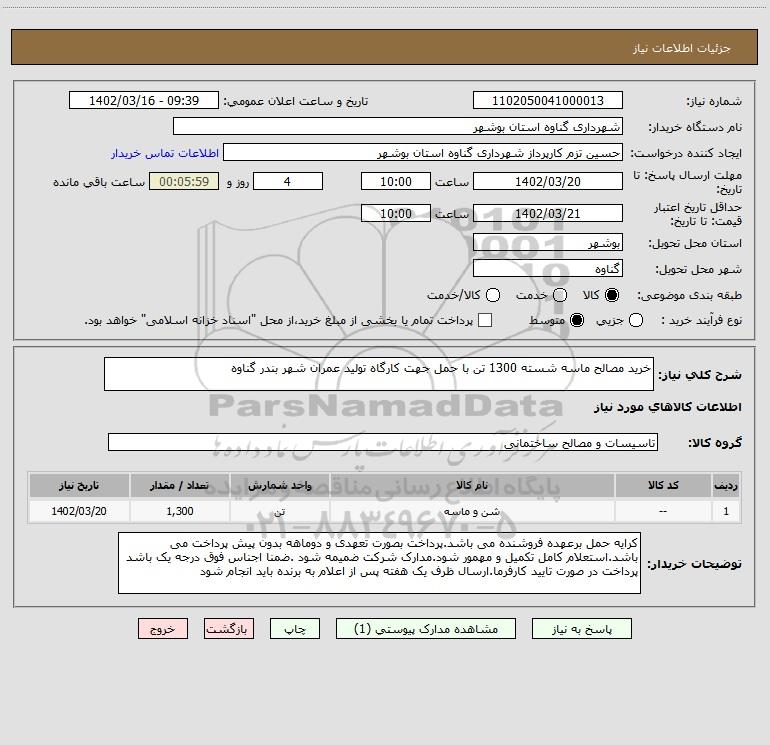Click the general need description text box
The width and height of the screenshot is (770, 745).
[379, 374]
